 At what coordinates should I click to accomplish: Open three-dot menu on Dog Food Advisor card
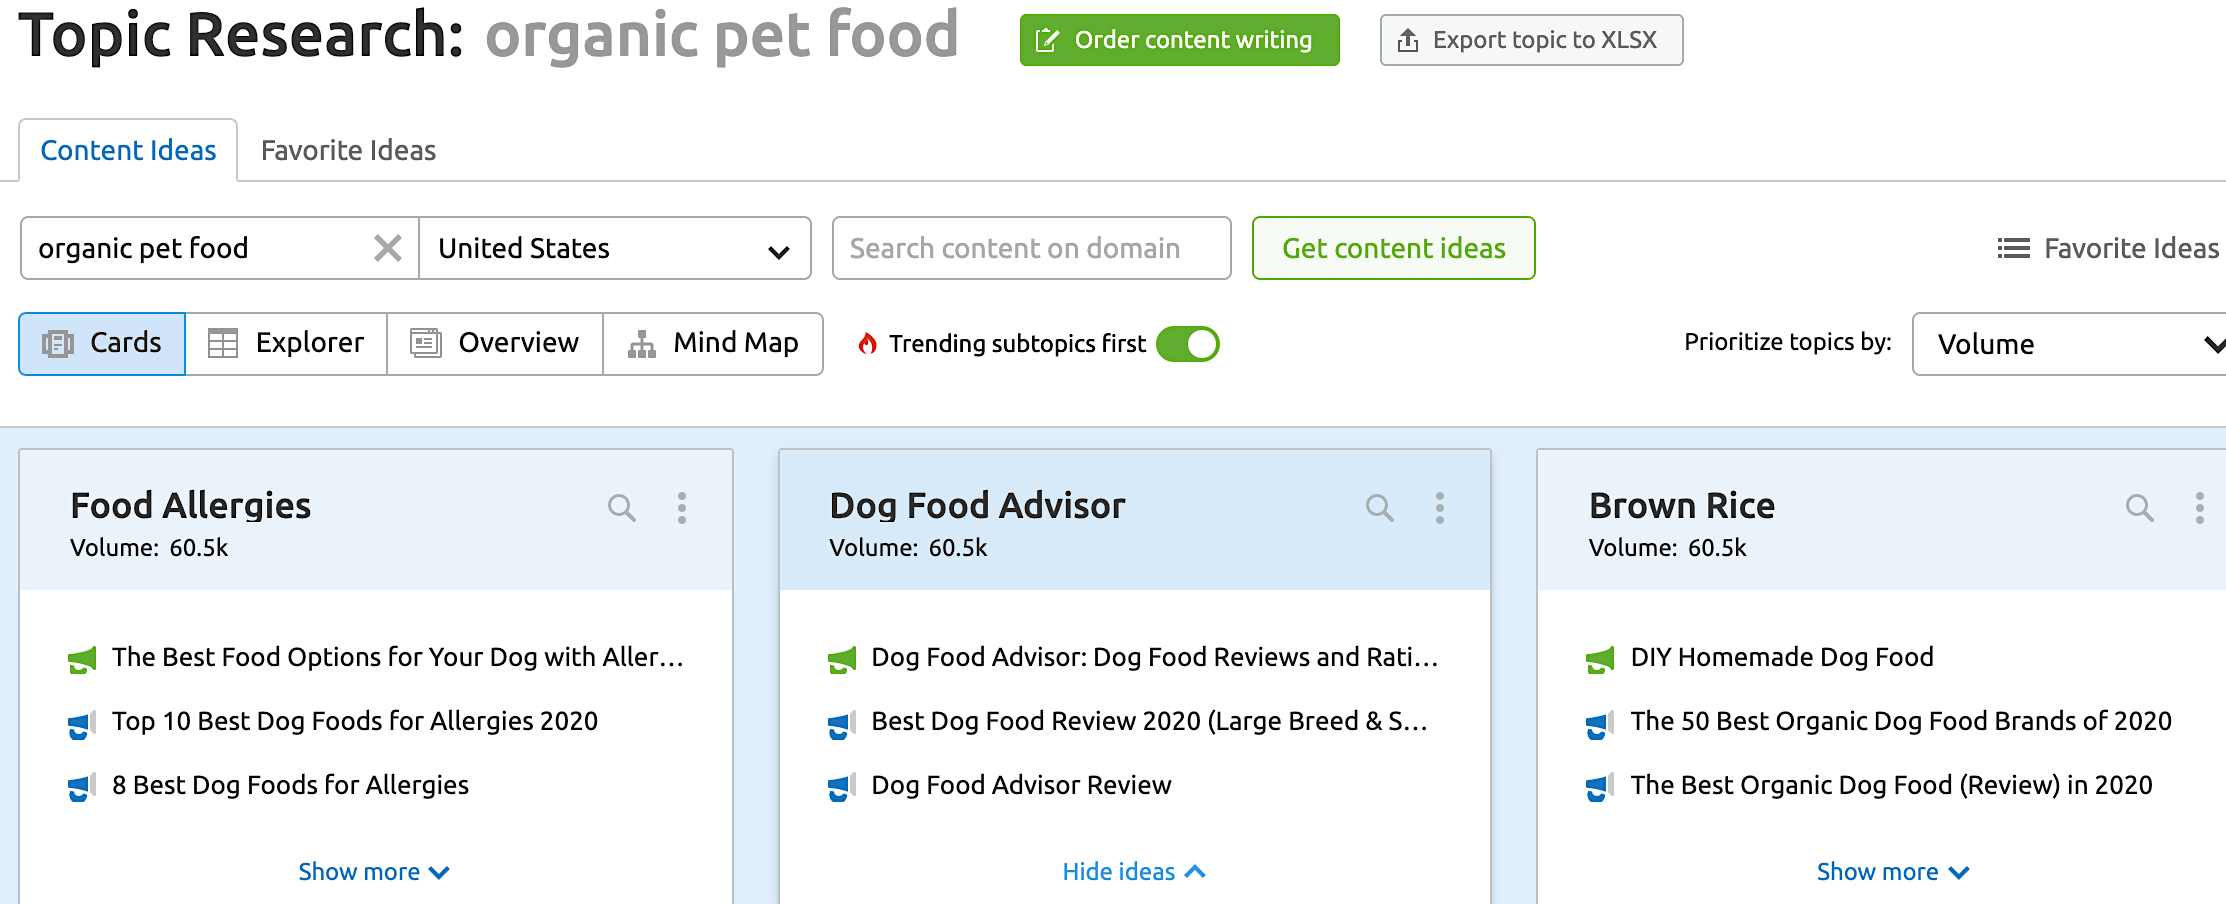point(1440,508)
